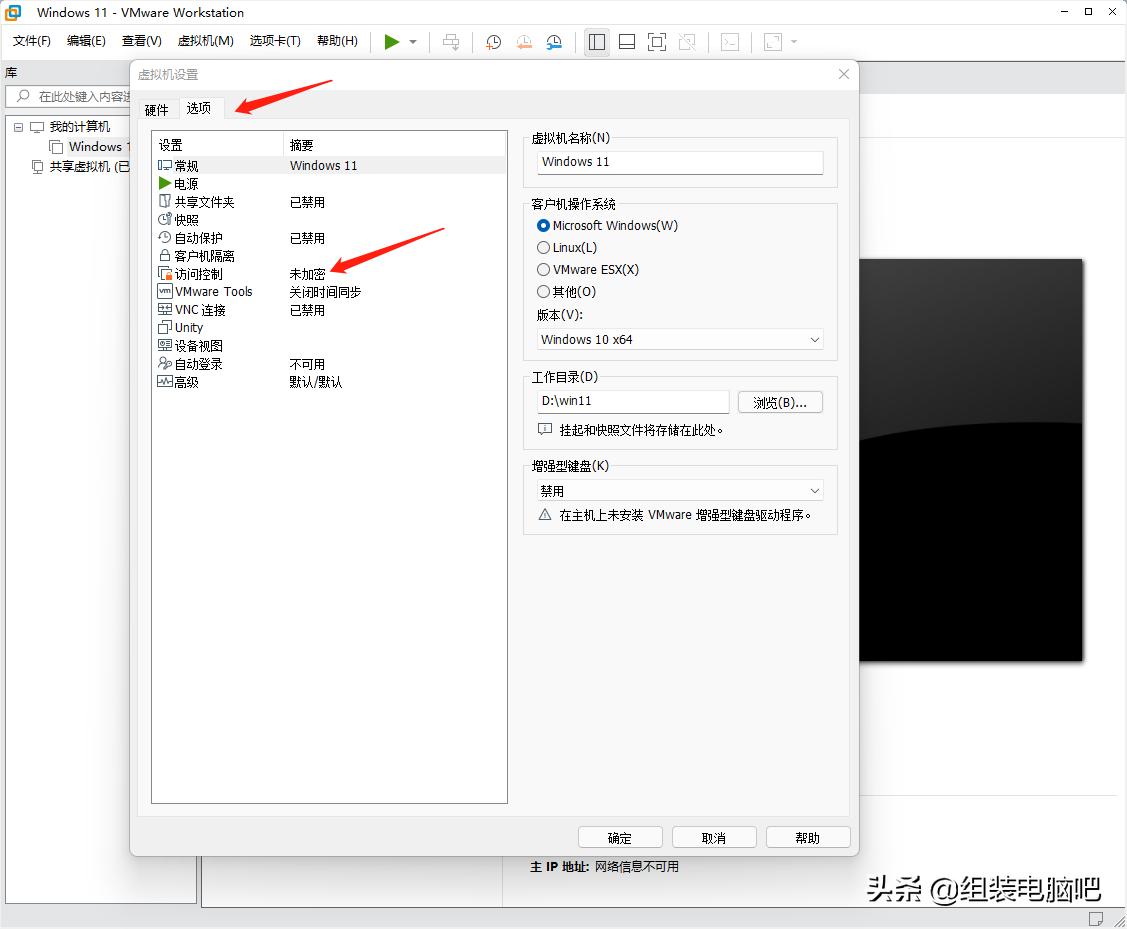Viewport: 1127px width, 929px height.
Task: Click the 虚拟机名称 Windows 11 input field
Action: 678,162
